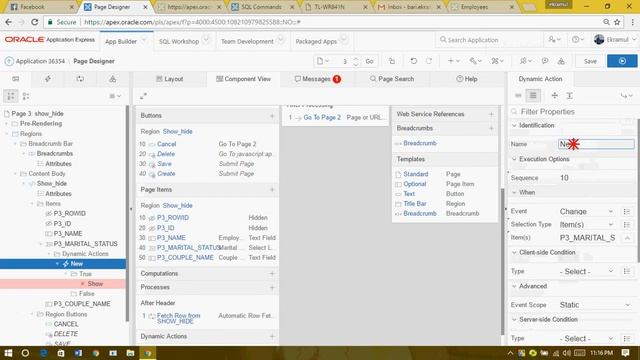Collapse the Advanced property group
640x360 pixels.
[x=514, y=286]
